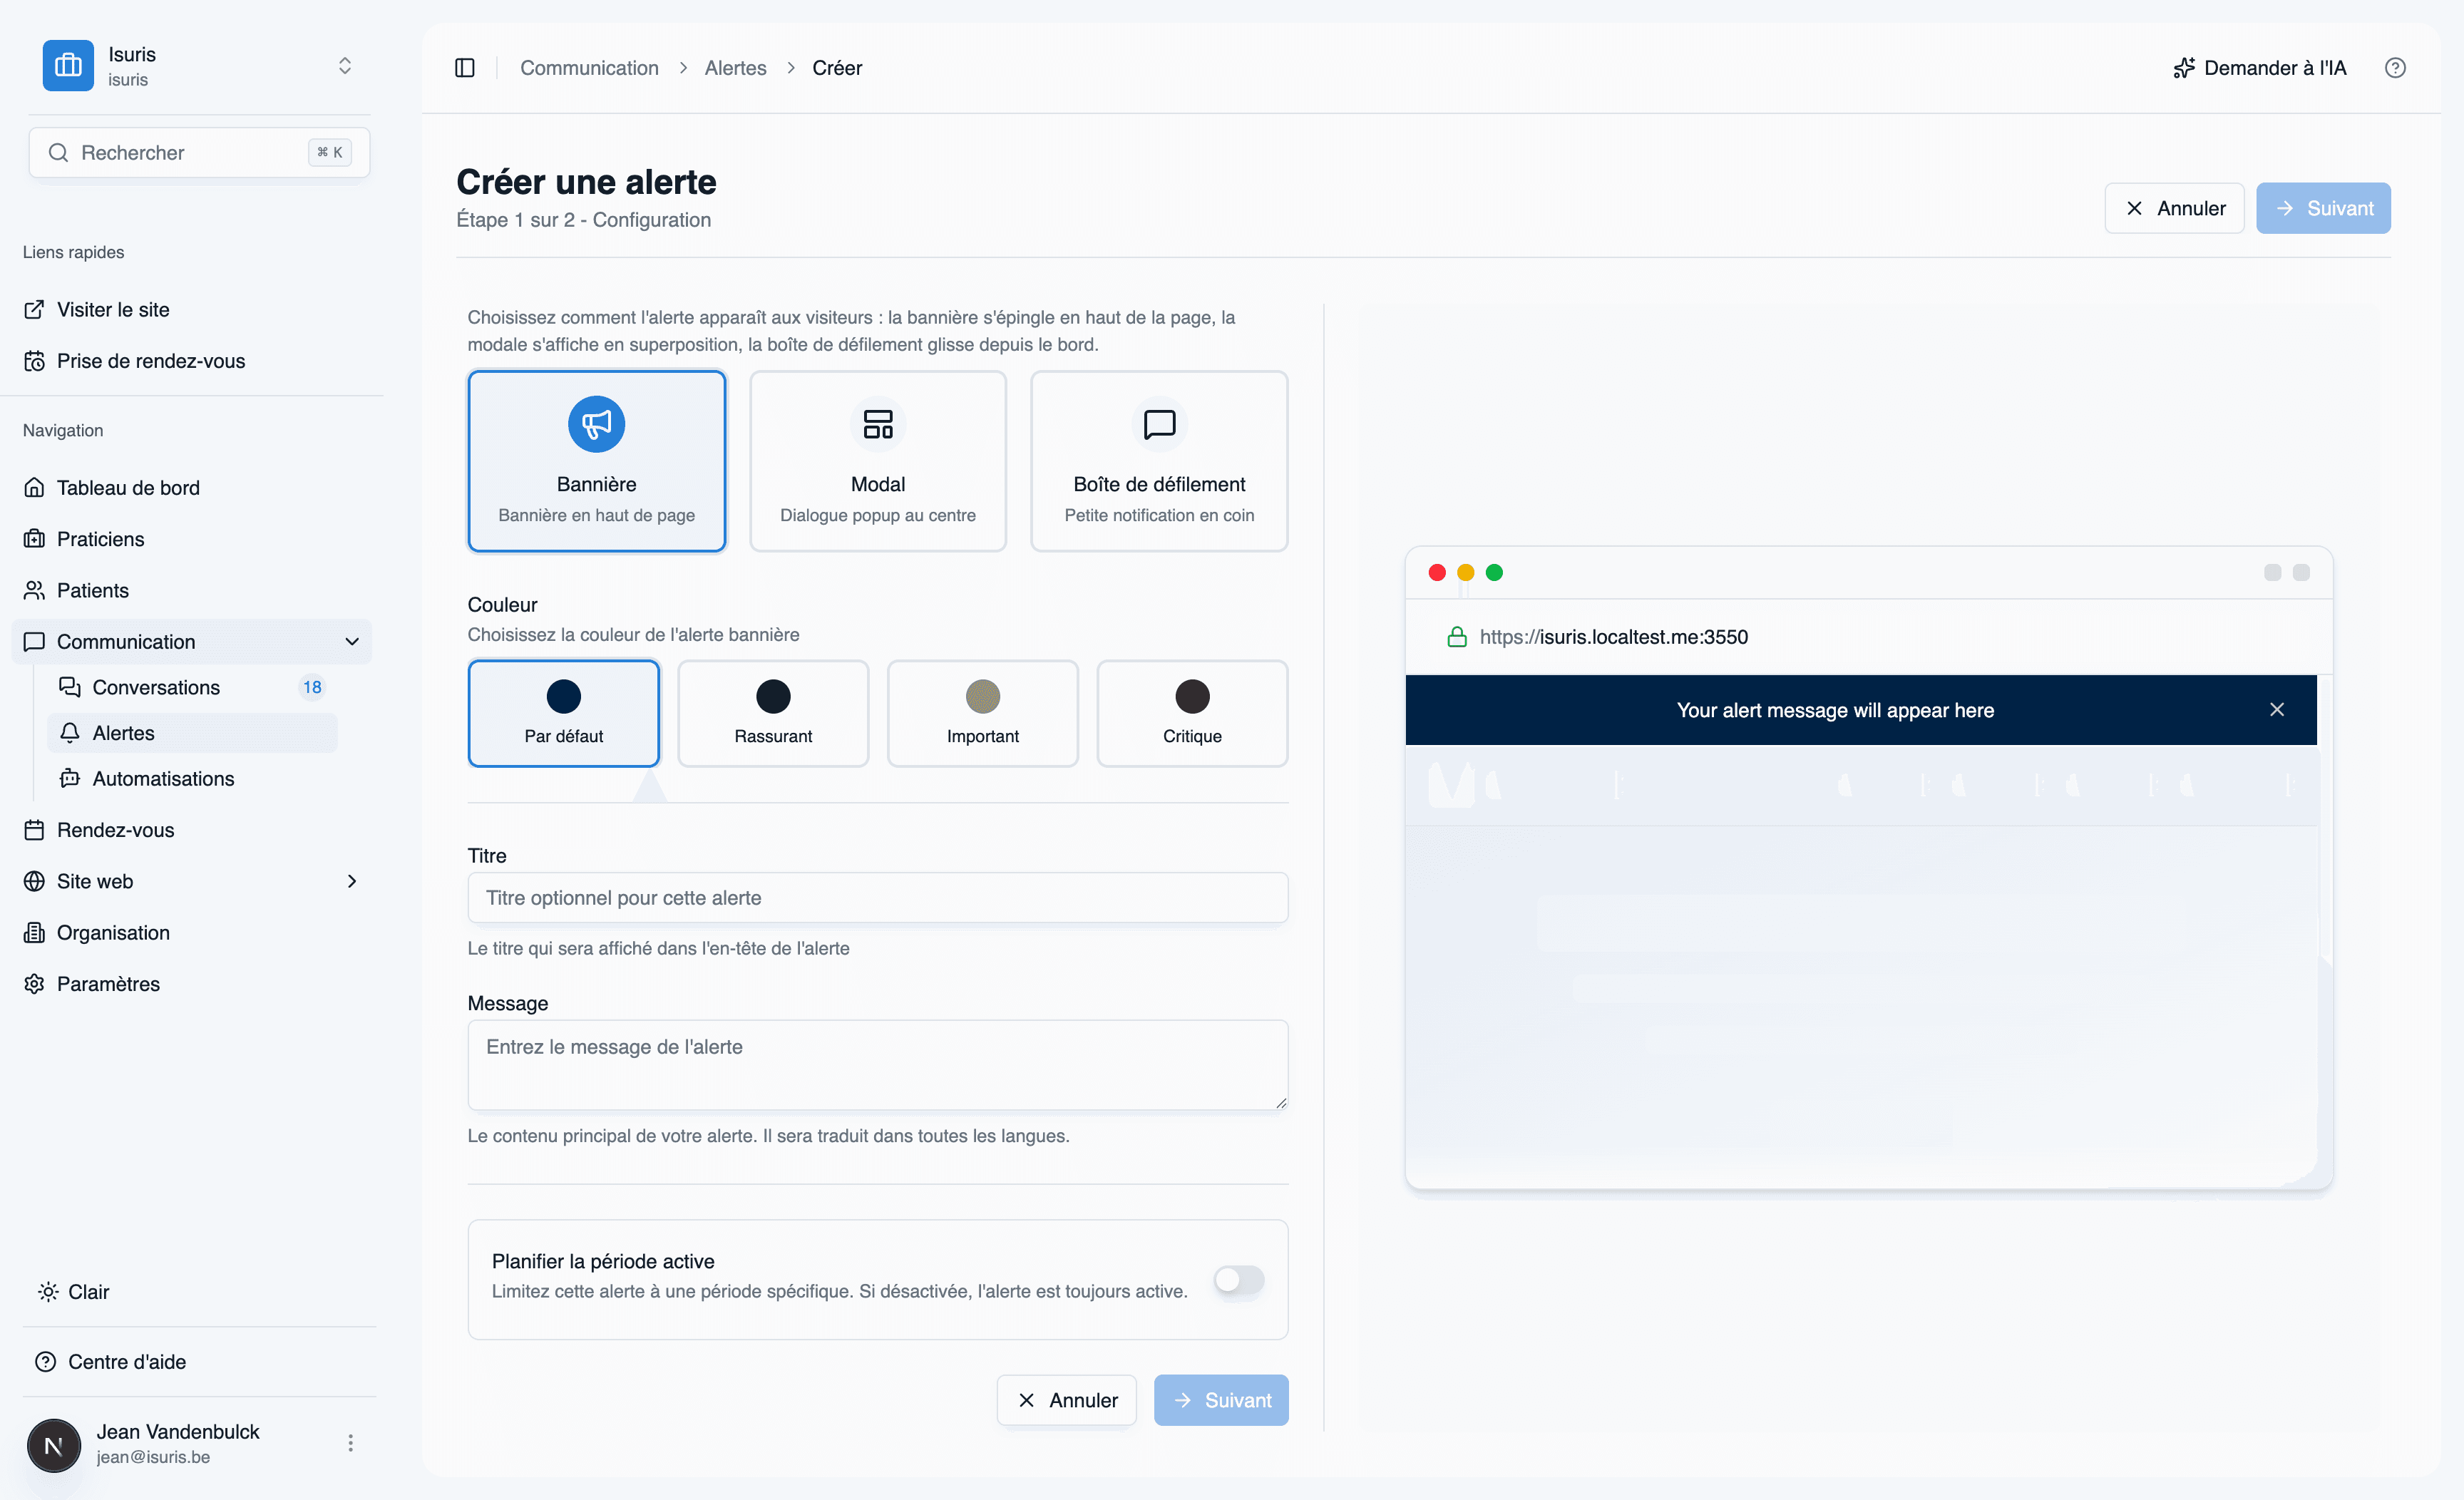Open the Isuris workspace switcher
This screenshot has width=2464, height=1500.
[x=199, y=66]
